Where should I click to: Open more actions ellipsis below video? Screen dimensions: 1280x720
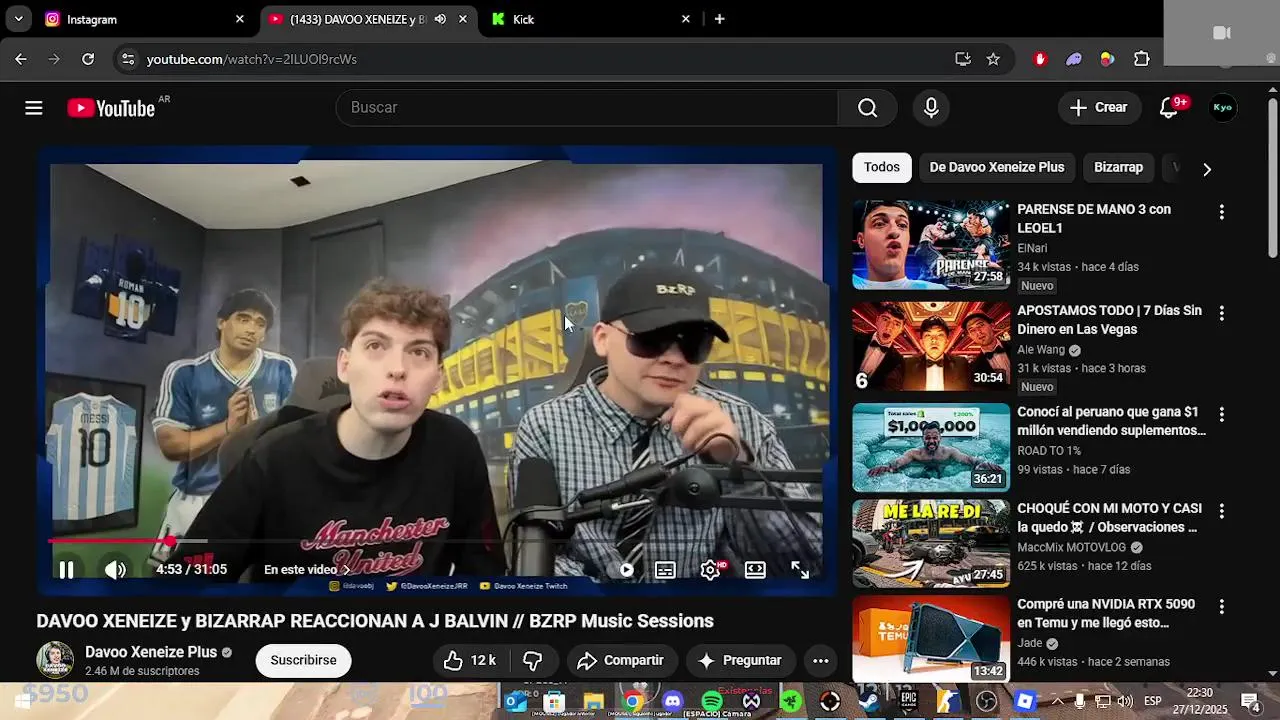(820, 660)
